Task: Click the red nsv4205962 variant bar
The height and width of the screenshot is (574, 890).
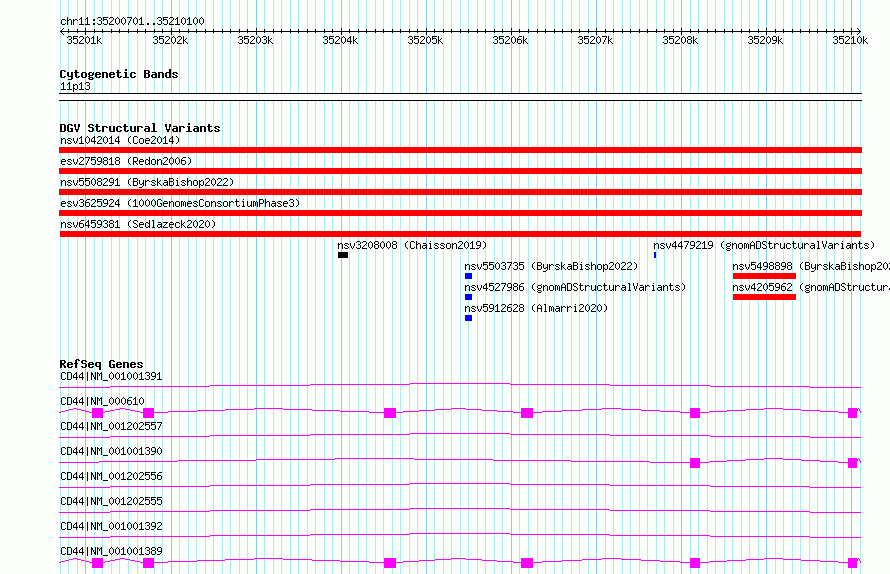Action: pyautogui.click(x=764, y=297)
